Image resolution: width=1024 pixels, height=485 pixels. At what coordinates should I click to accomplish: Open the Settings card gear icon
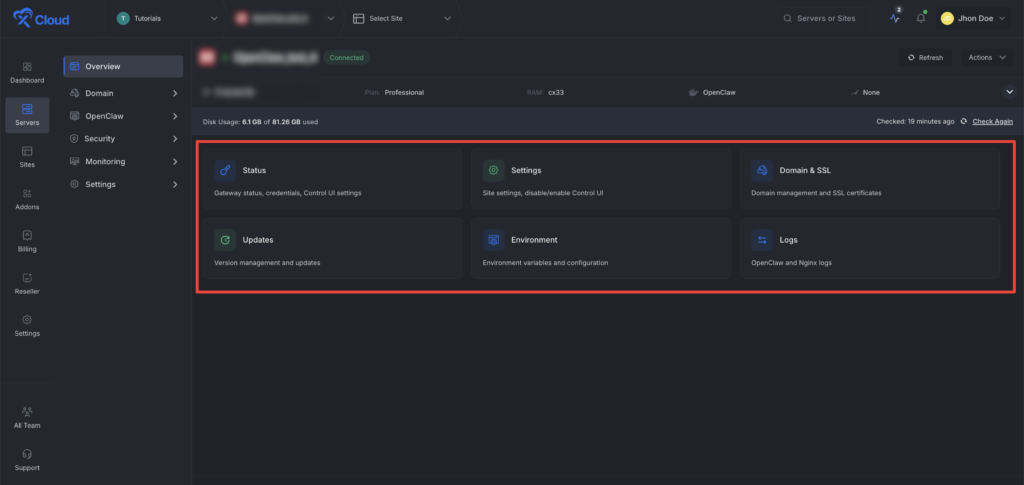click(x=493, y=170)
